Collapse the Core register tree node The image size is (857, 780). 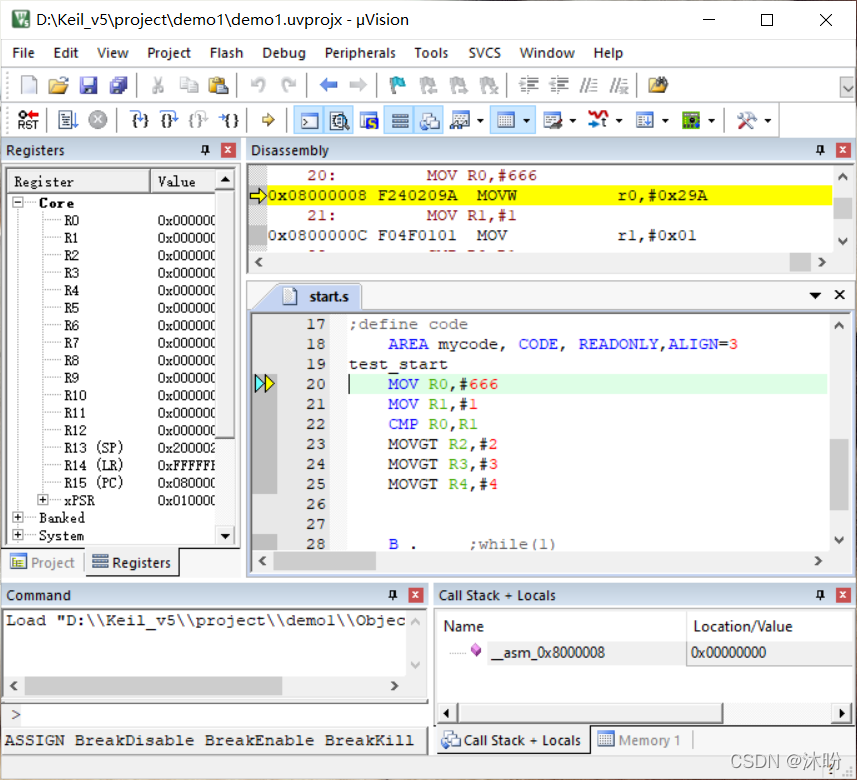(18, 202)
